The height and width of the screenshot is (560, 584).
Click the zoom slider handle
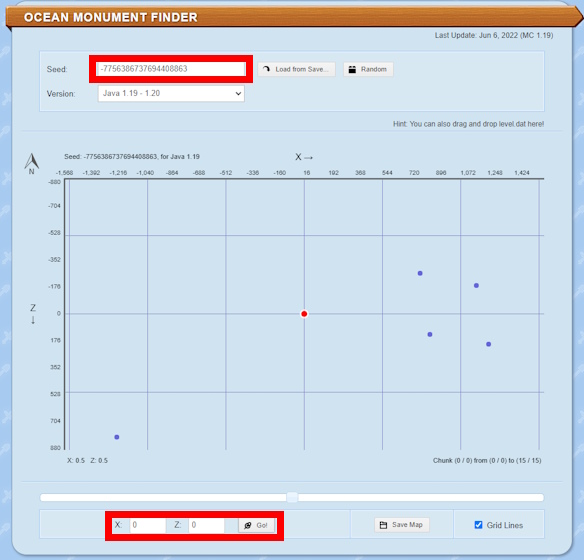pyautogui.click(x=292, y=497)
